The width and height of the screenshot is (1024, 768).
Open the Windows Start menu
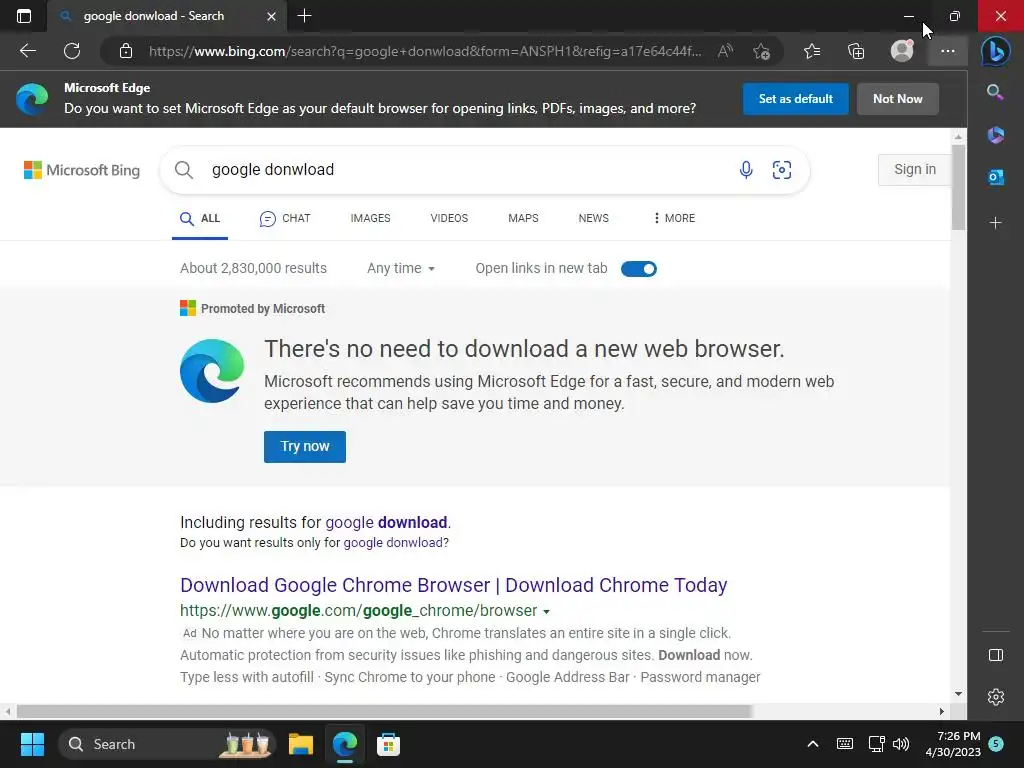coord(32,744)
